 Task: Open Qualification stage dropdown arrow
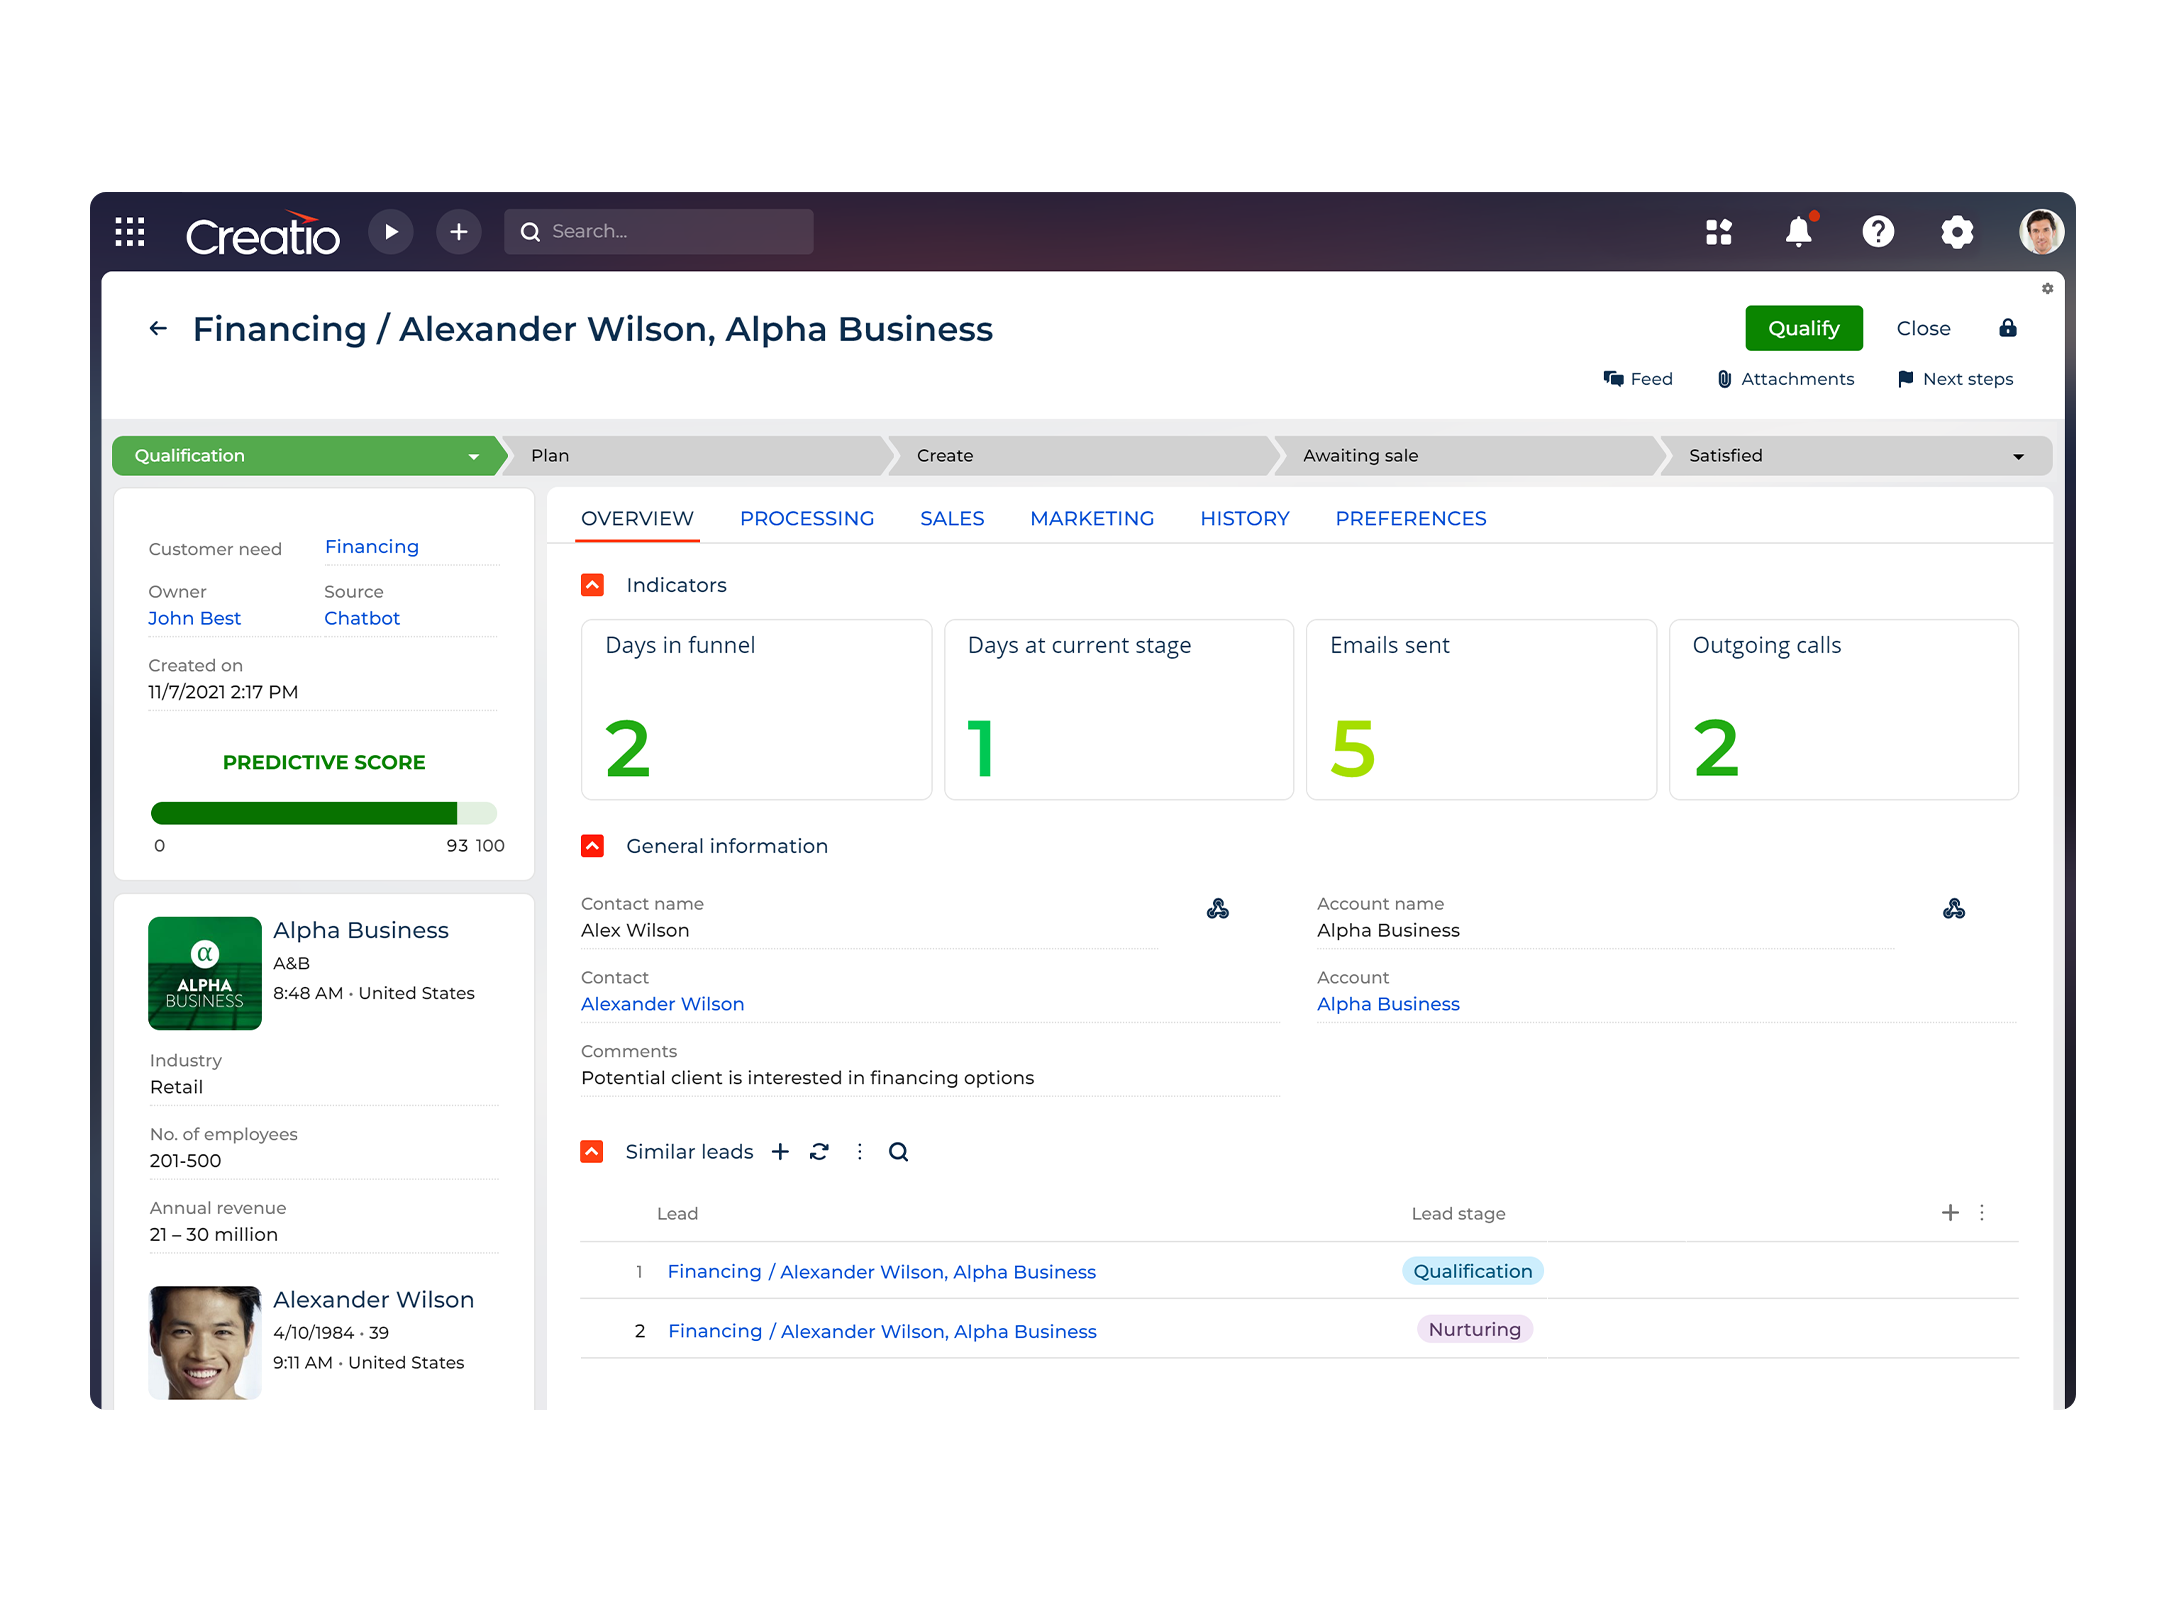point(474,456)
